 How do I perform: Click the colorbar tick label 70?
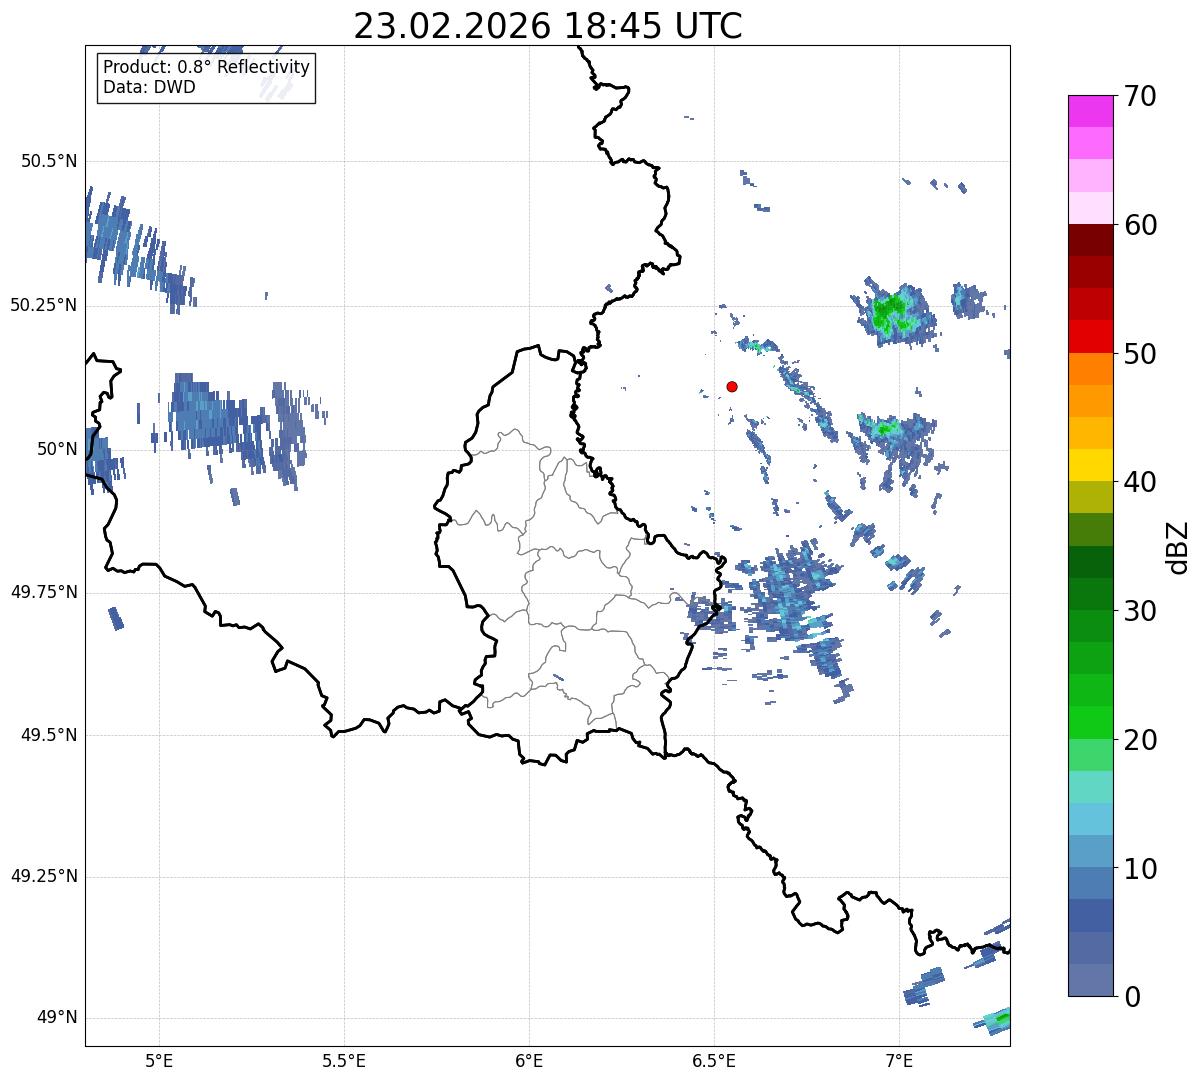[1140, 96]
